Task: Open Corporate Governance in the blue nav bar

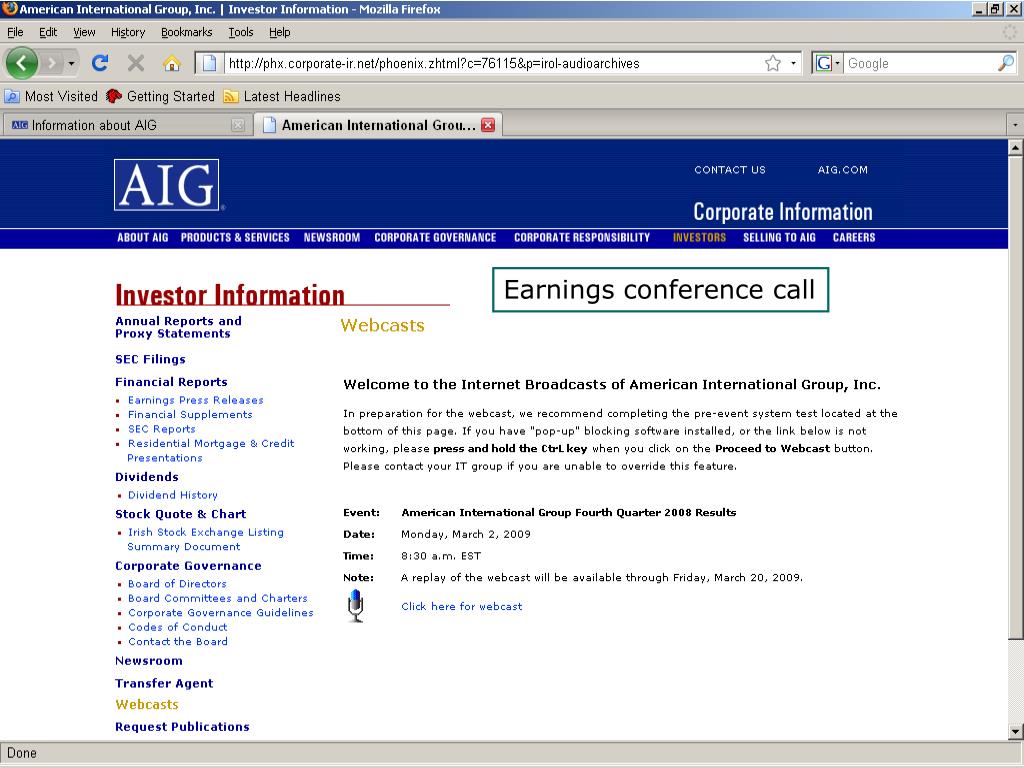Action: click(x=435, y=238)
